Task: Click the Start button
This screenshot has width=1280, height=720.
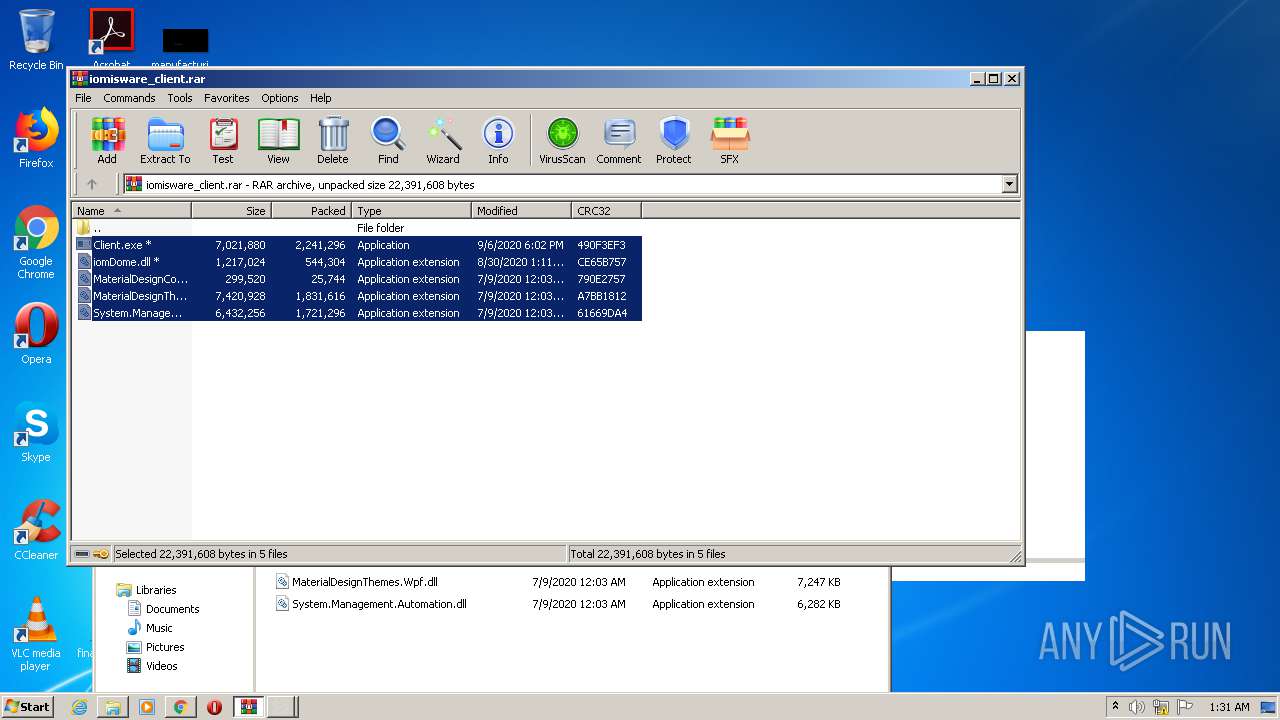Action: (x=28, y=706)
